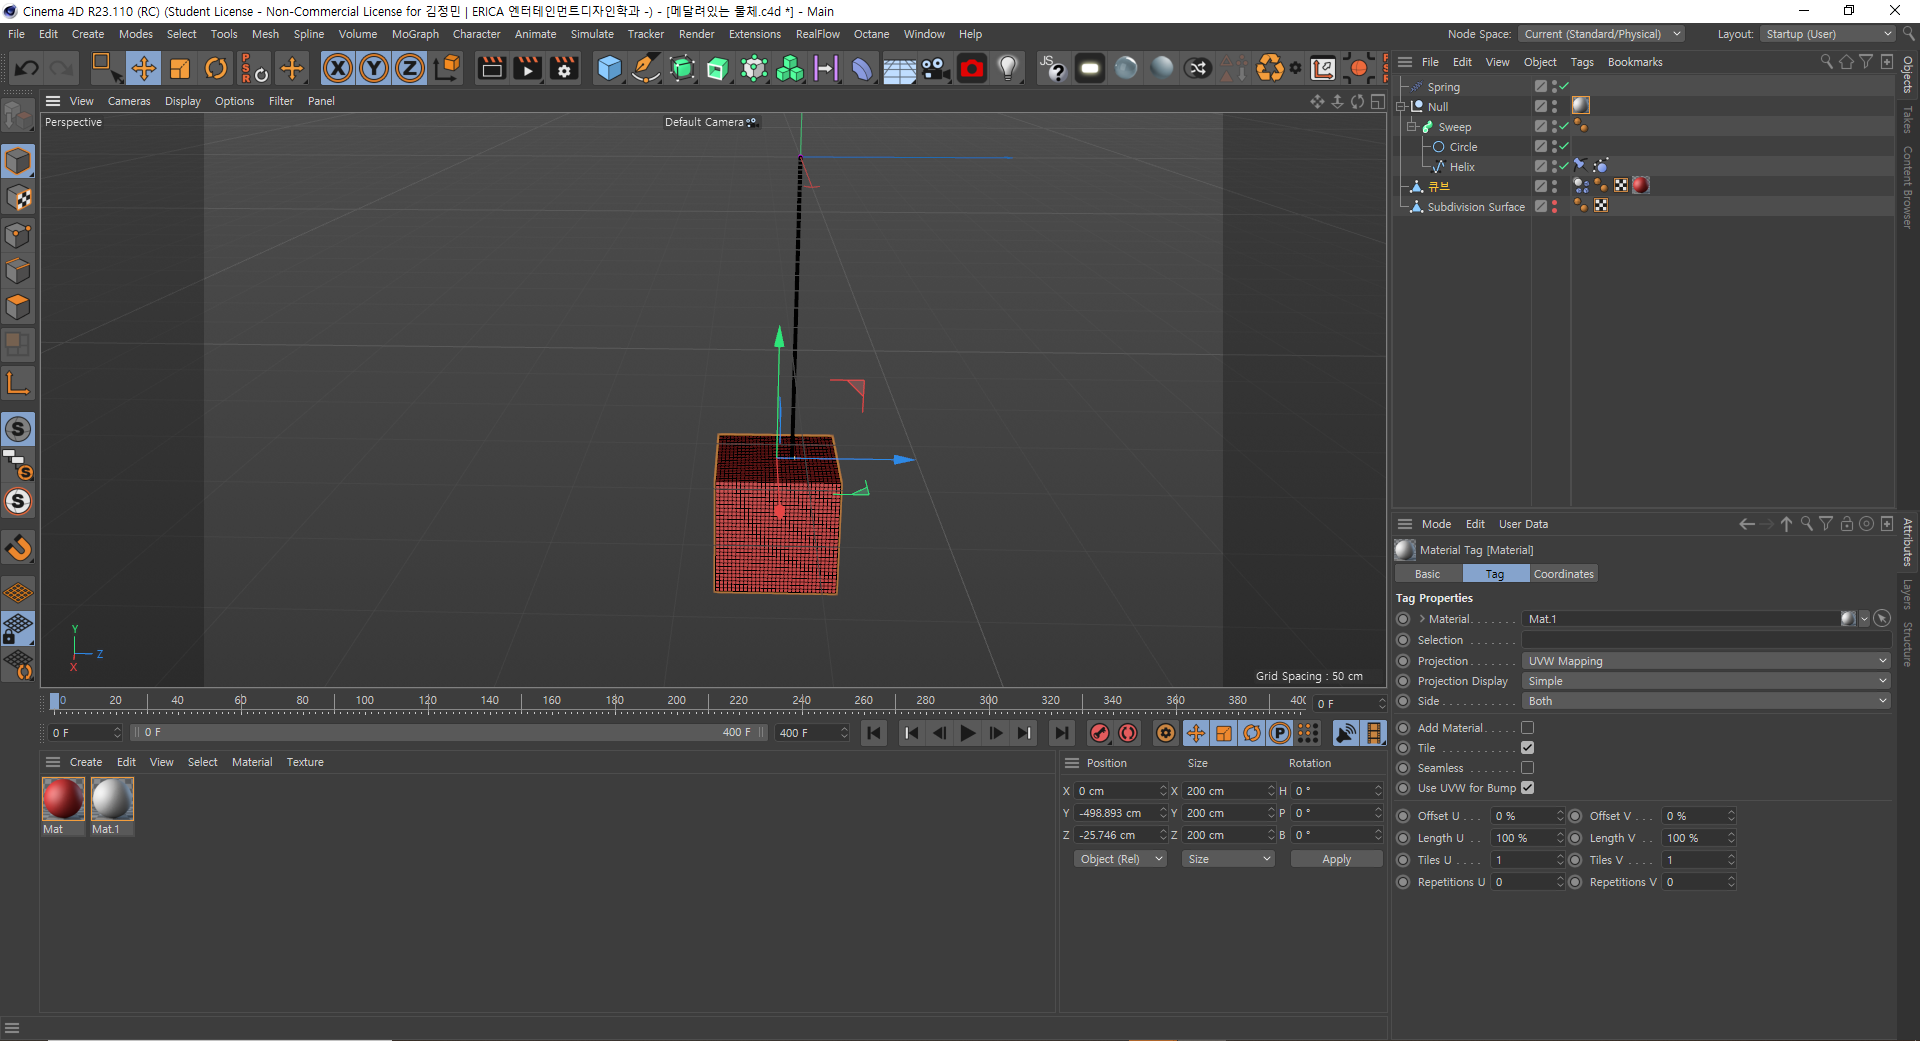Click the Make Editable icon

[18, 117]
